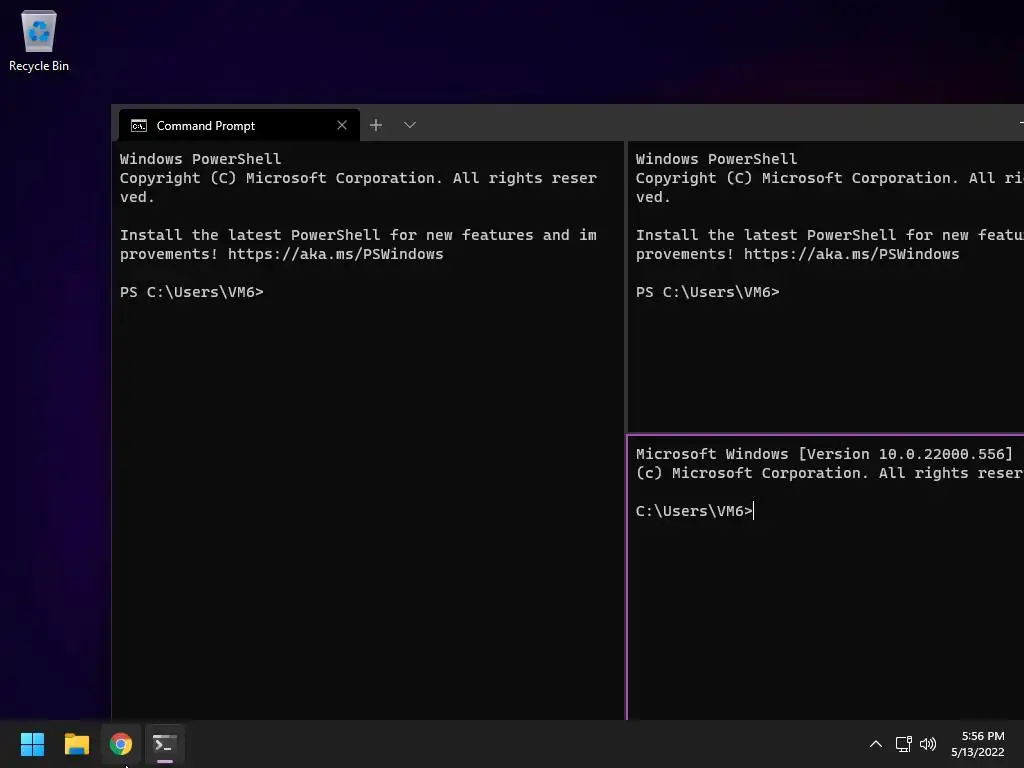The height and width of the screenshot is (768, 1024).
Task: Open the Recycle Bin desktop icon
Action: (x=39, y=40)
